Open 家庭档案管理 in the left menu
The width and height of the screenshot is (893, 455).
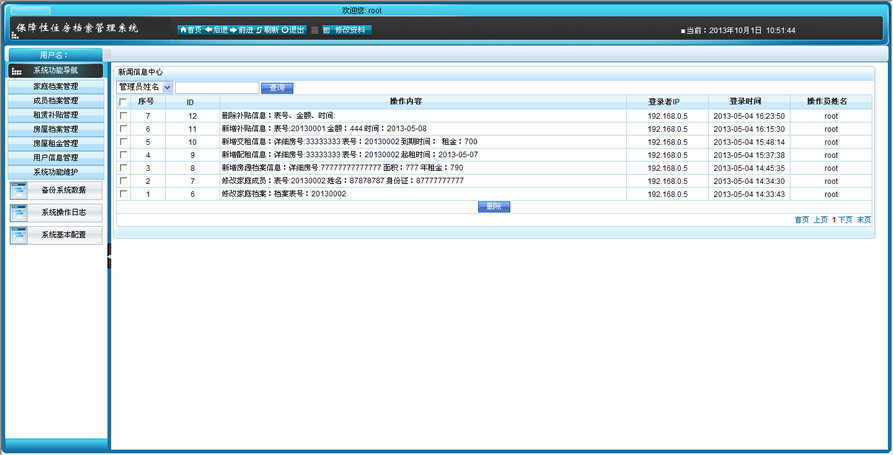point(55,87)
